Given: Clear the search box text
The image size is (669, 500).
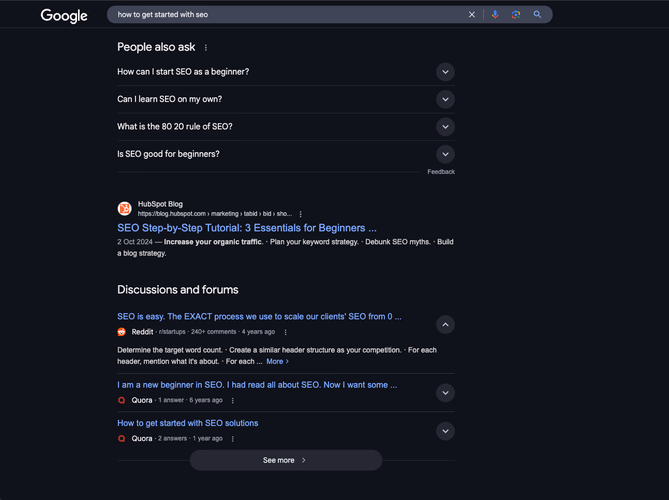Looking at the screenshot, I should click(x=472, y=15).
